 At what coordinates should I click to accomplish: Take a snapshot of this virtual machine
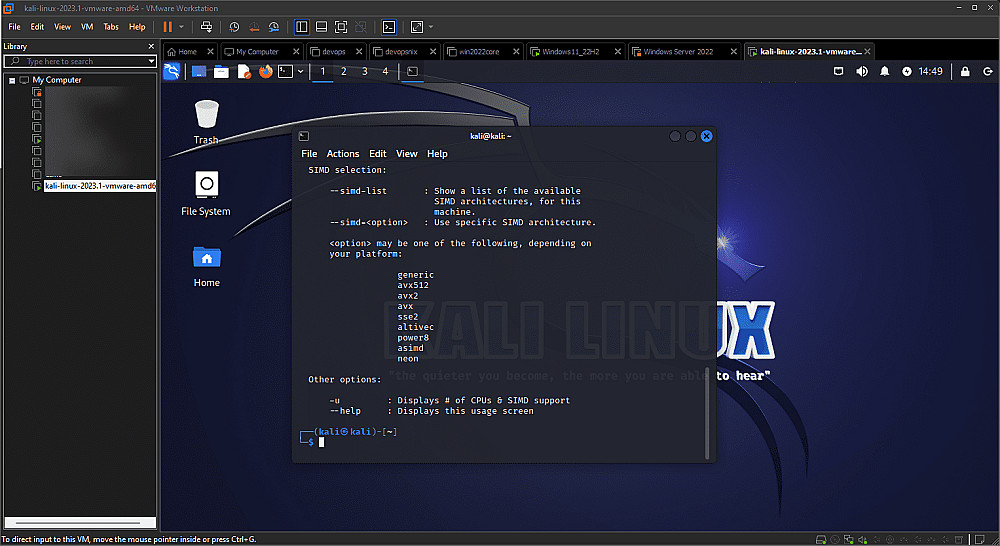point(234,27)
